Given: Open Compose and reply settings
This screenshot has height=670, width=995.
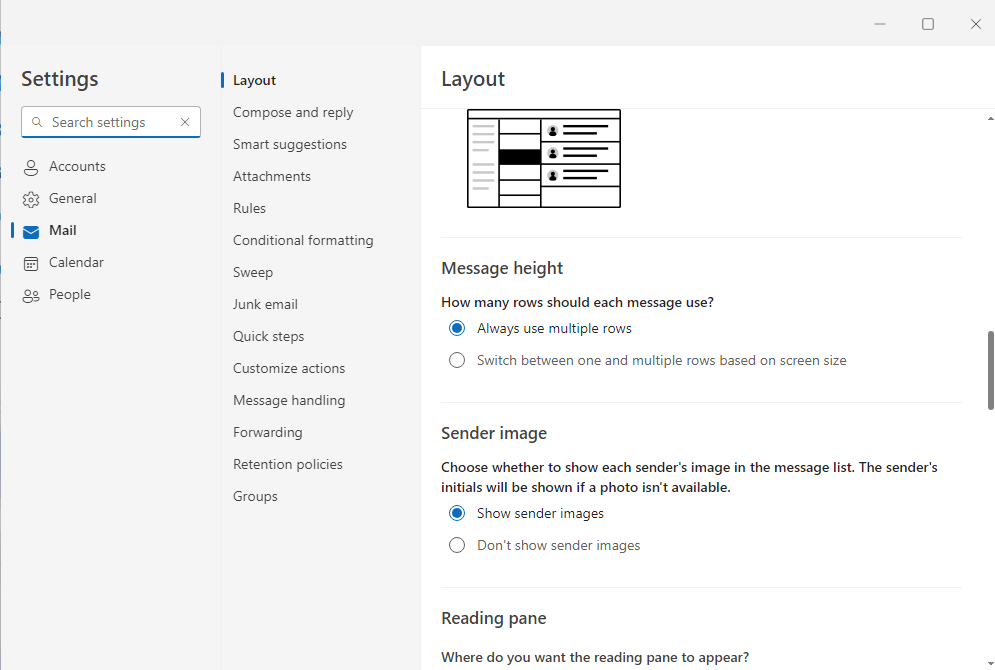Looking at the screenshot, I should (293, 112).
